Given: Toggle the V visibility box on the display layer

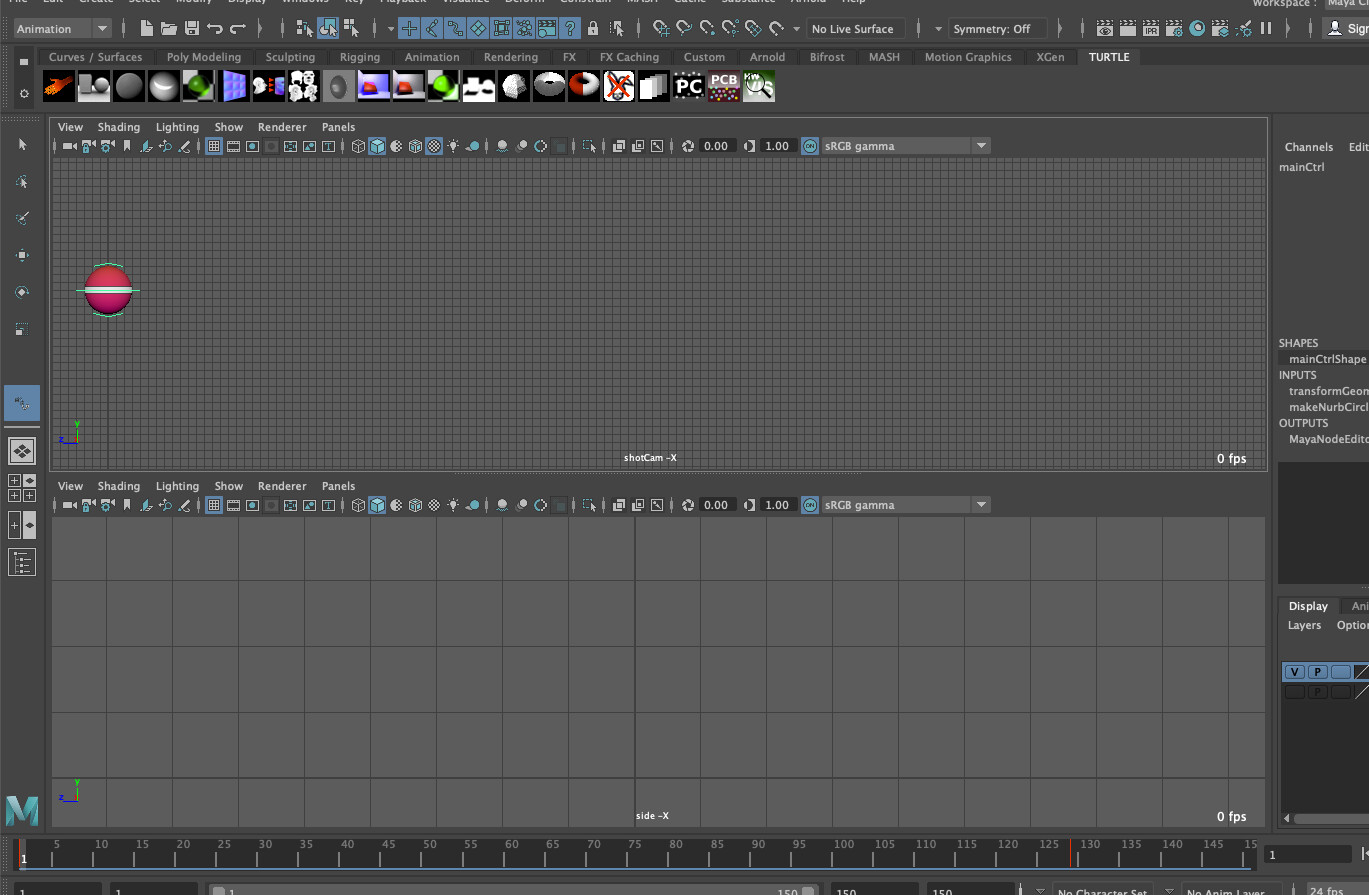Looking at the screenshot, I should 1294,672.
